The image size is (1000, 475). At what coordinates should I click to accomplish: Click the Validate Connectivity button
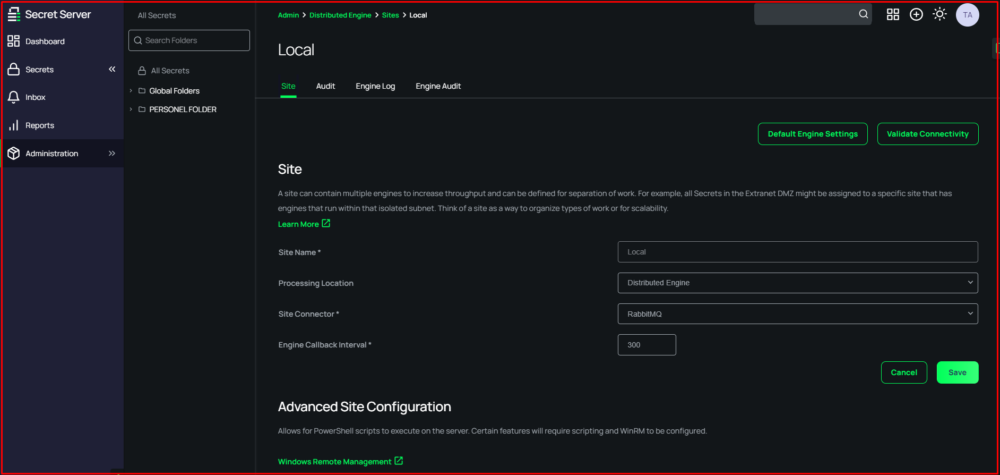click(927, 134)
